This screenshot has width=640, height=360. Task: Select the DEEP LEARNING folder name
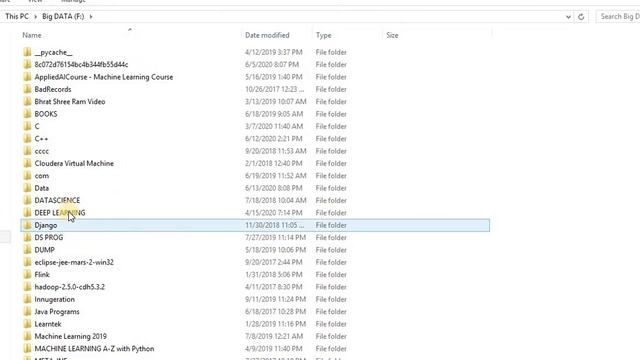pos(60,213)
